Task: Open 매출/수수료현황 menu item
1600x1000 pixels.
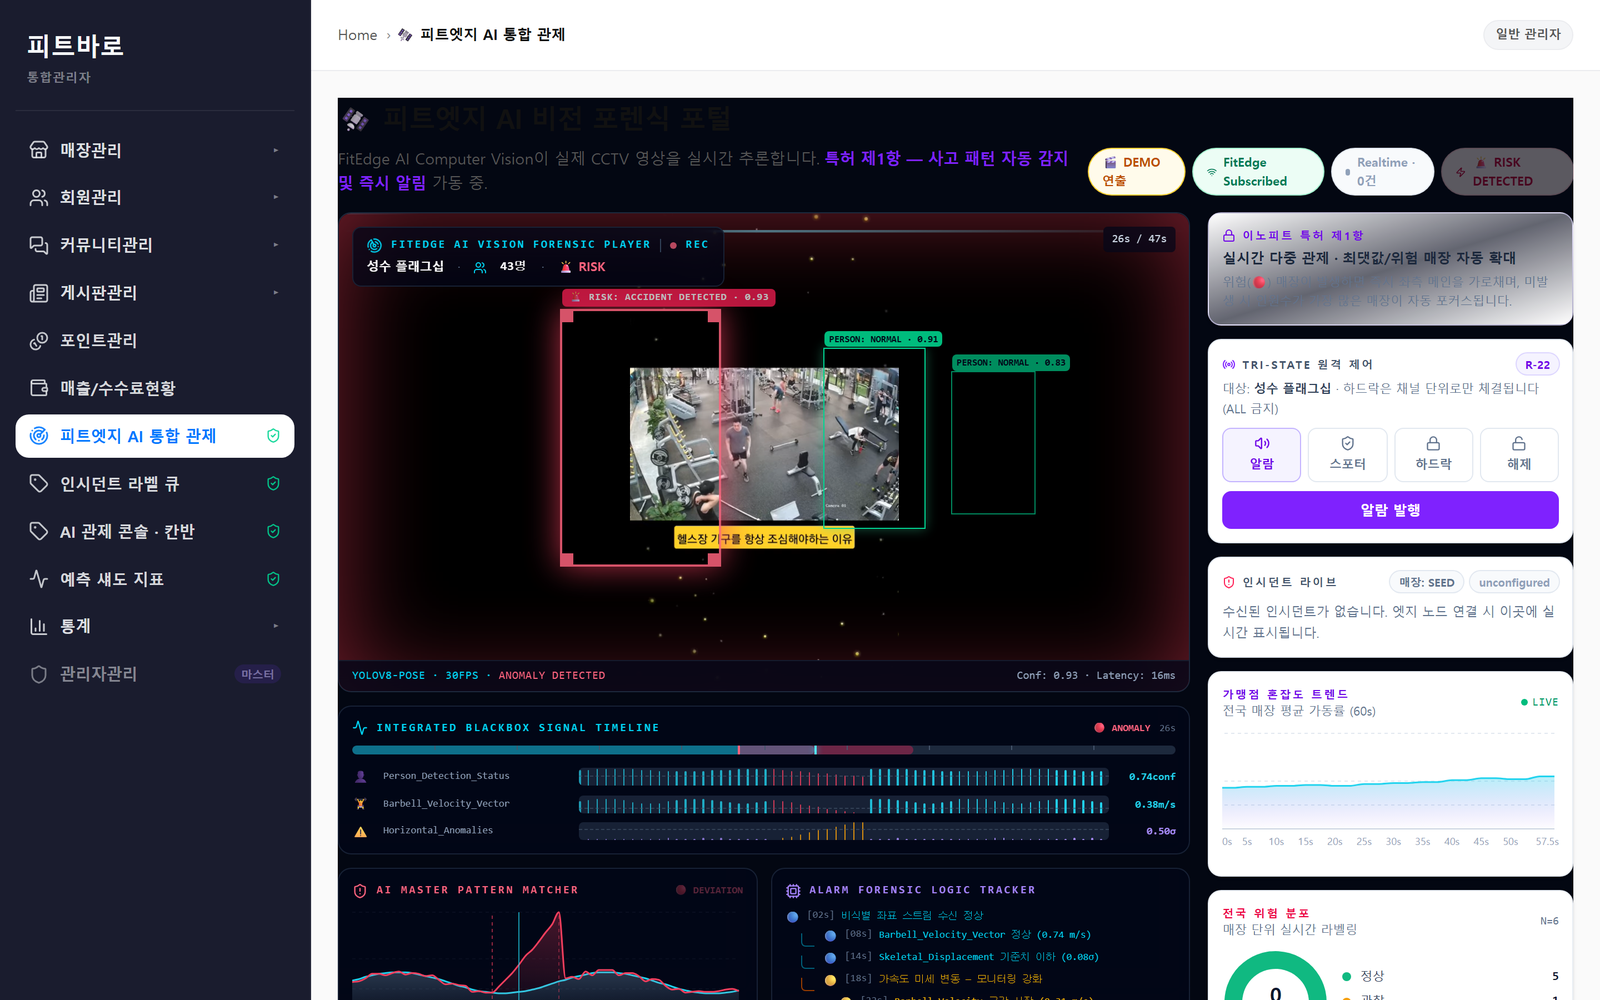Action: coord(155,388)
